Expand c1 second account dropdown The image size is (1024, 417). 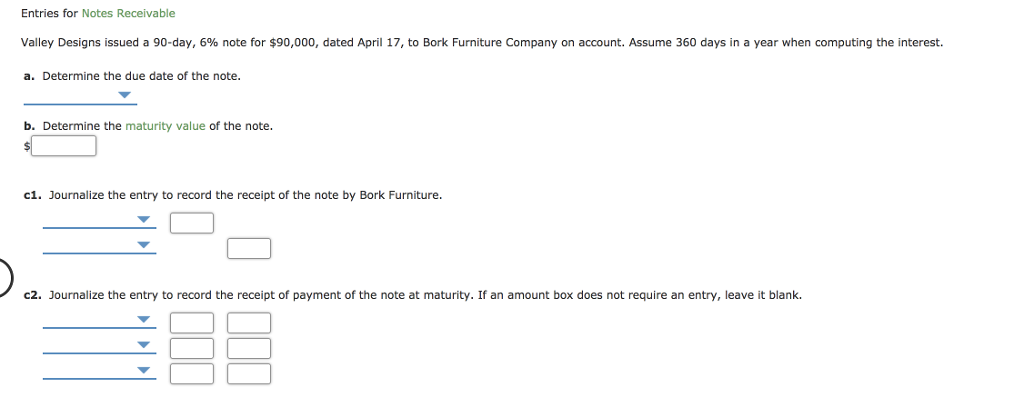(99, 246)
